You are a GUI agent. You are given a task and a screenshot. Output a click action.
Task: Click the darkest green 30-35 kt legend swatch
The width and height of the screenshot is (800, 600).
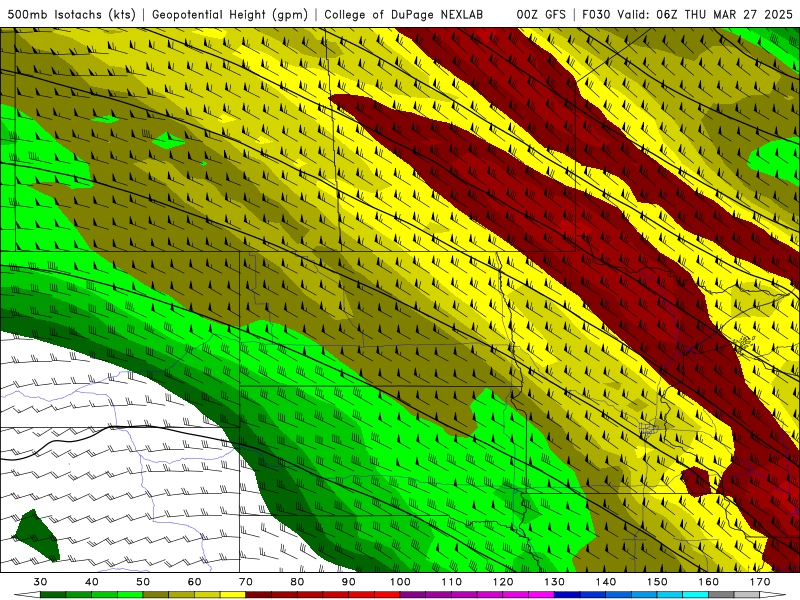pyautogui.click(x=53, y=595)
